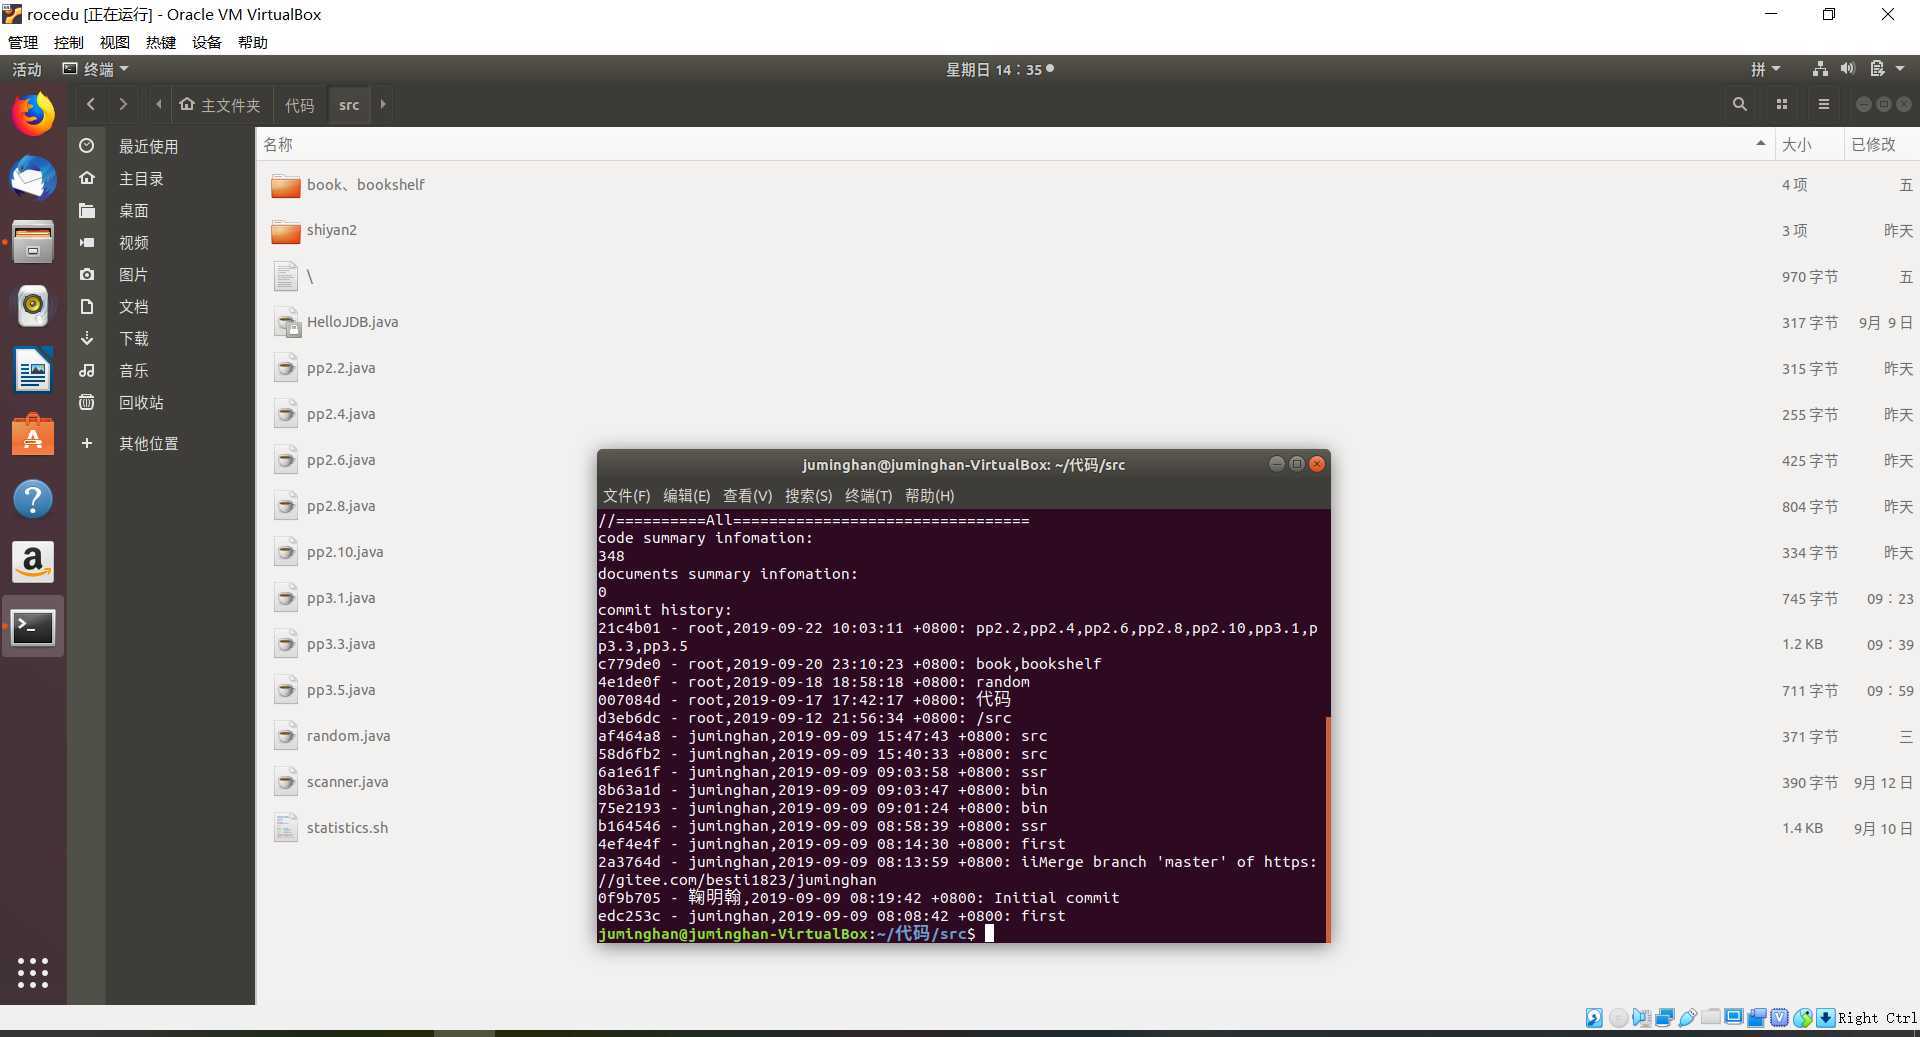Open Amazon launcher in the dock
1920x1037 pixels.
[33, 562]
